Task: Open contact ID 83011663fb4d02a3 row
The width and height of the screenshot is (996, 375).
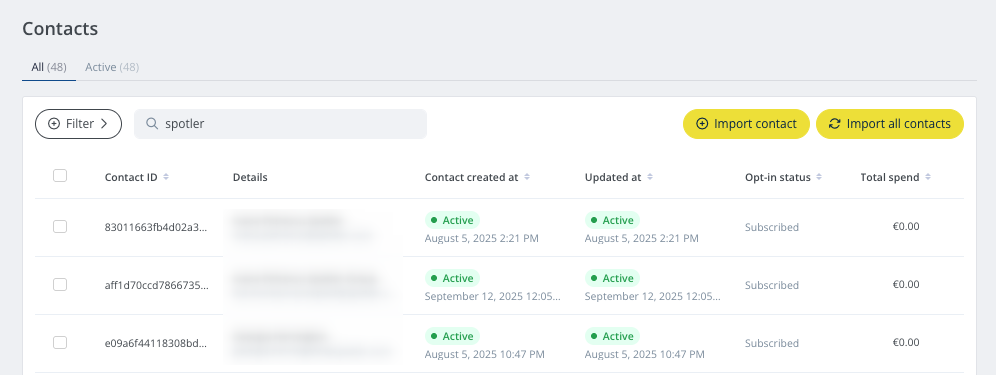Action: [x=499, y=228]
